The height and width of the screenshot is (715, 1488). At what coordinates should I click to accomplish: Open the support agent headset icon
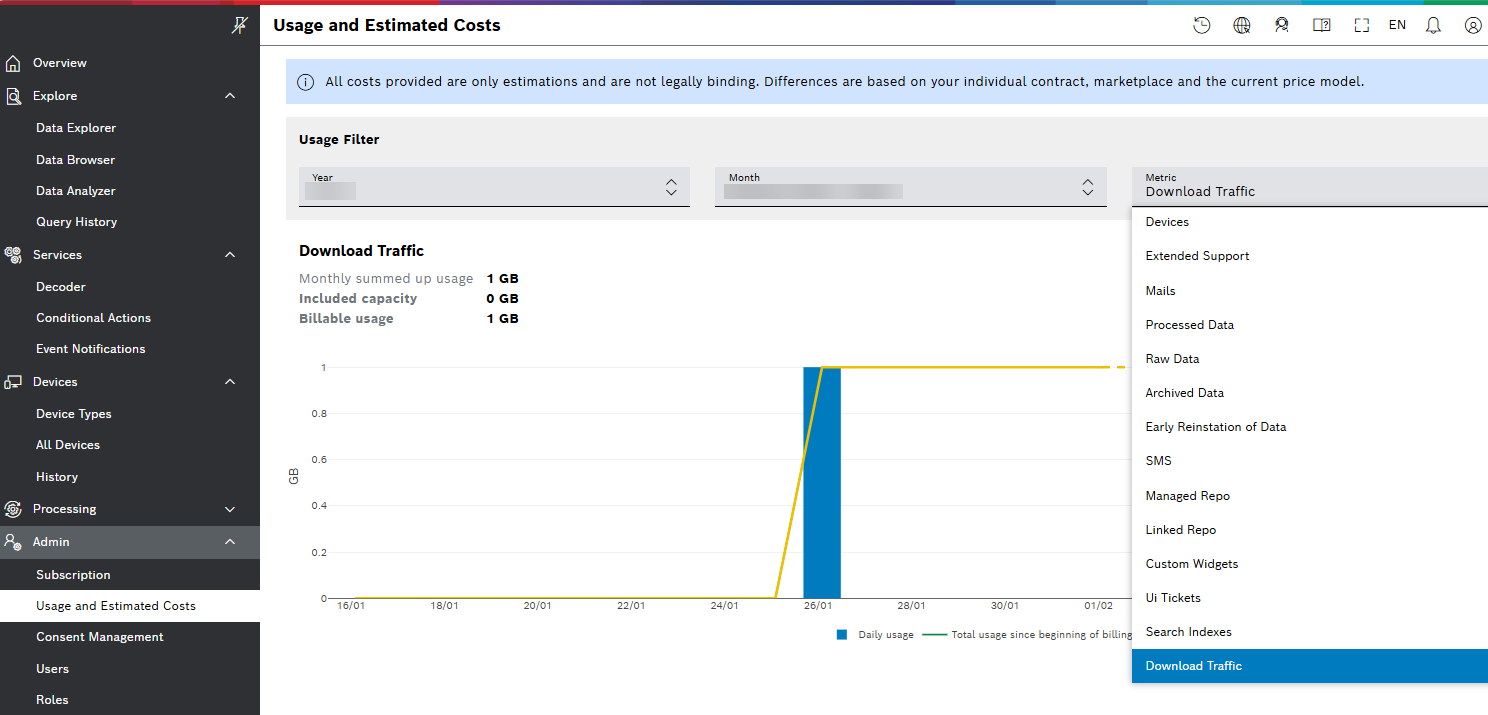point(1281,26)
